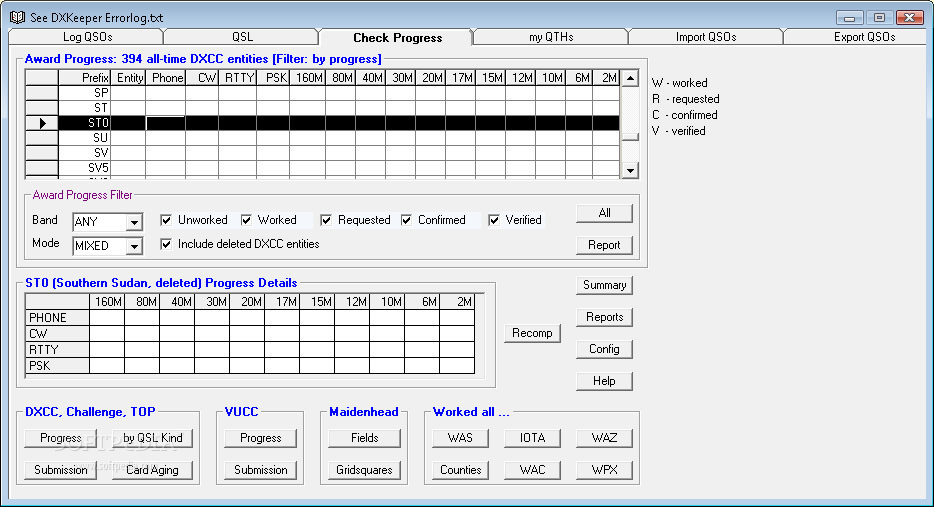Open Maidenhead Gridsquares report
The height and width of the screenshot is (507, 934).
(x=364, y=470)
